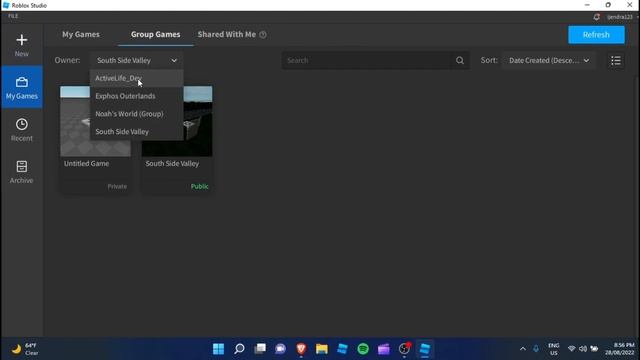This screenshot has height=360, width=640.
Task: Open the Sort by Date Created dropdown
Action: click(549, 60)
